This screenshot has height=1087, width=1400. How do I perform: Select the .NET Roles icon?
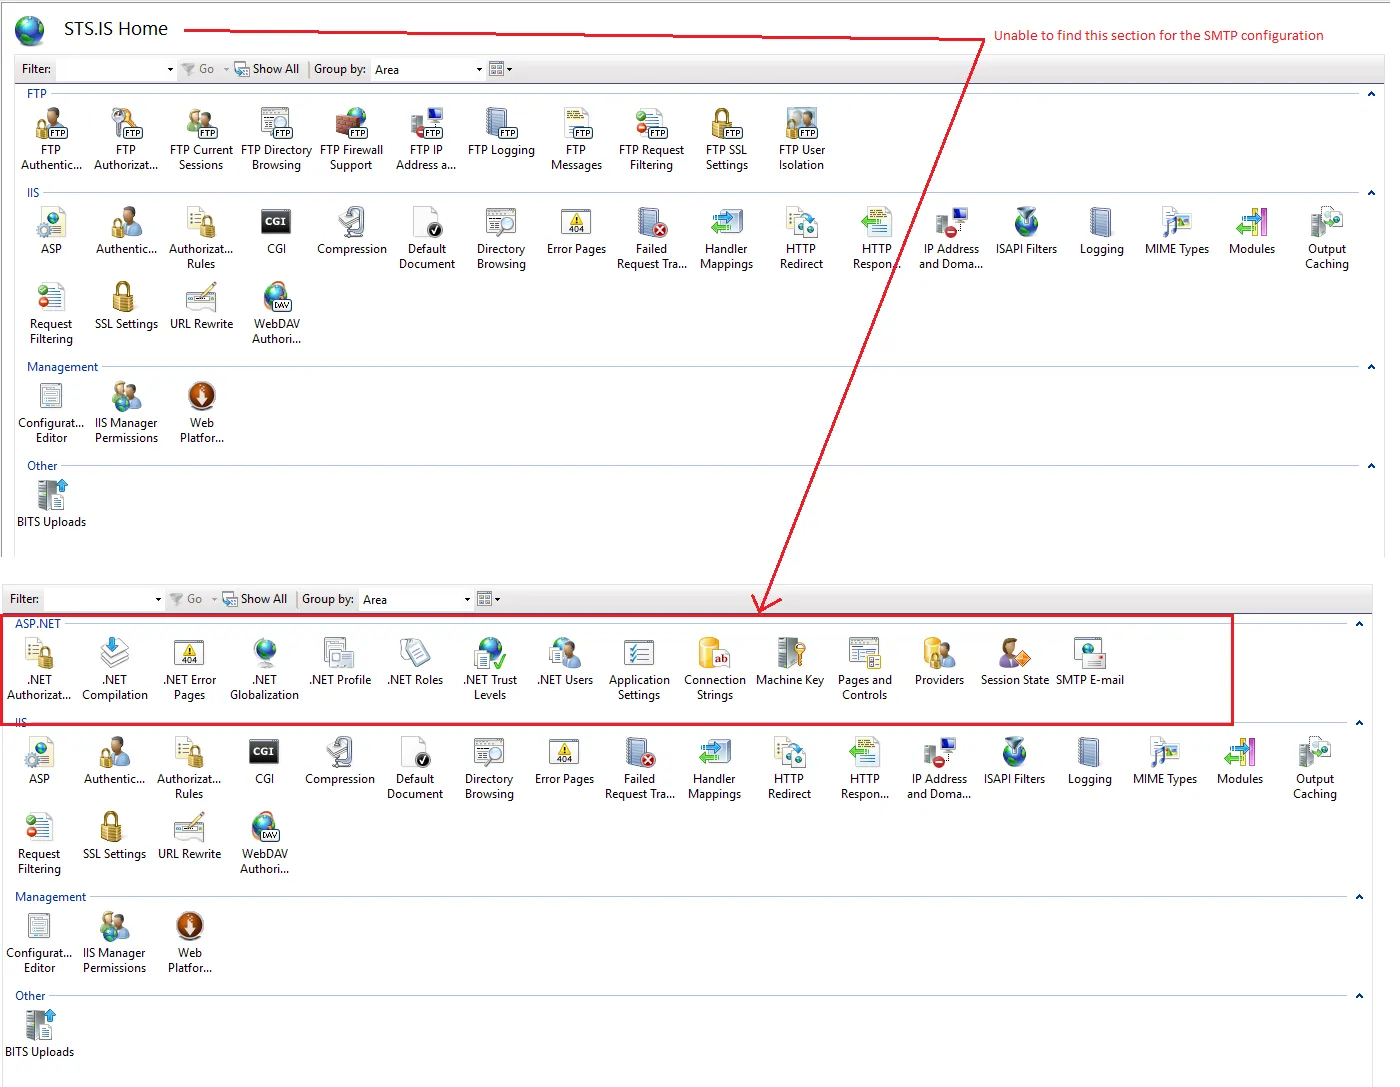point(415,653)
